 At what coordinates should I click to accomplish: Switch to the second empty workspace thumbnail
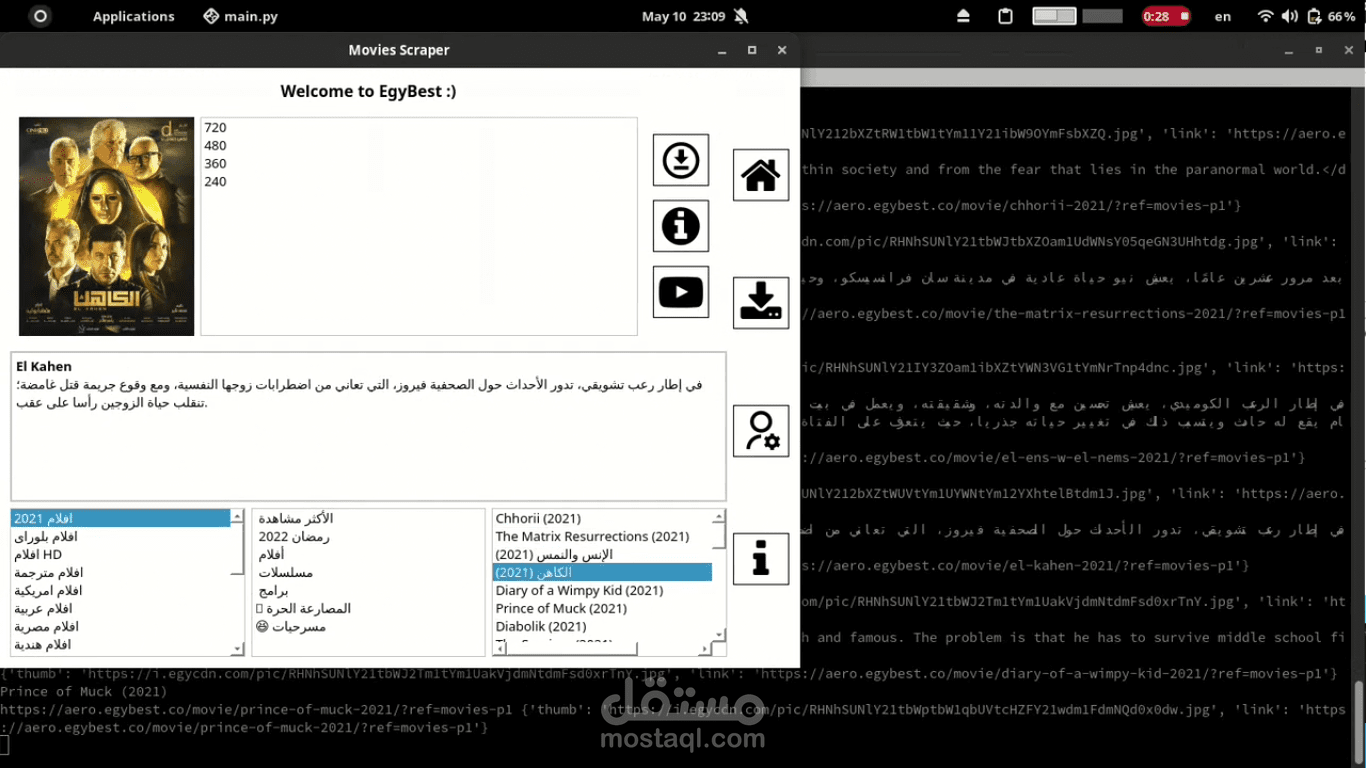pyautogui.click(x=1103, y=16)
